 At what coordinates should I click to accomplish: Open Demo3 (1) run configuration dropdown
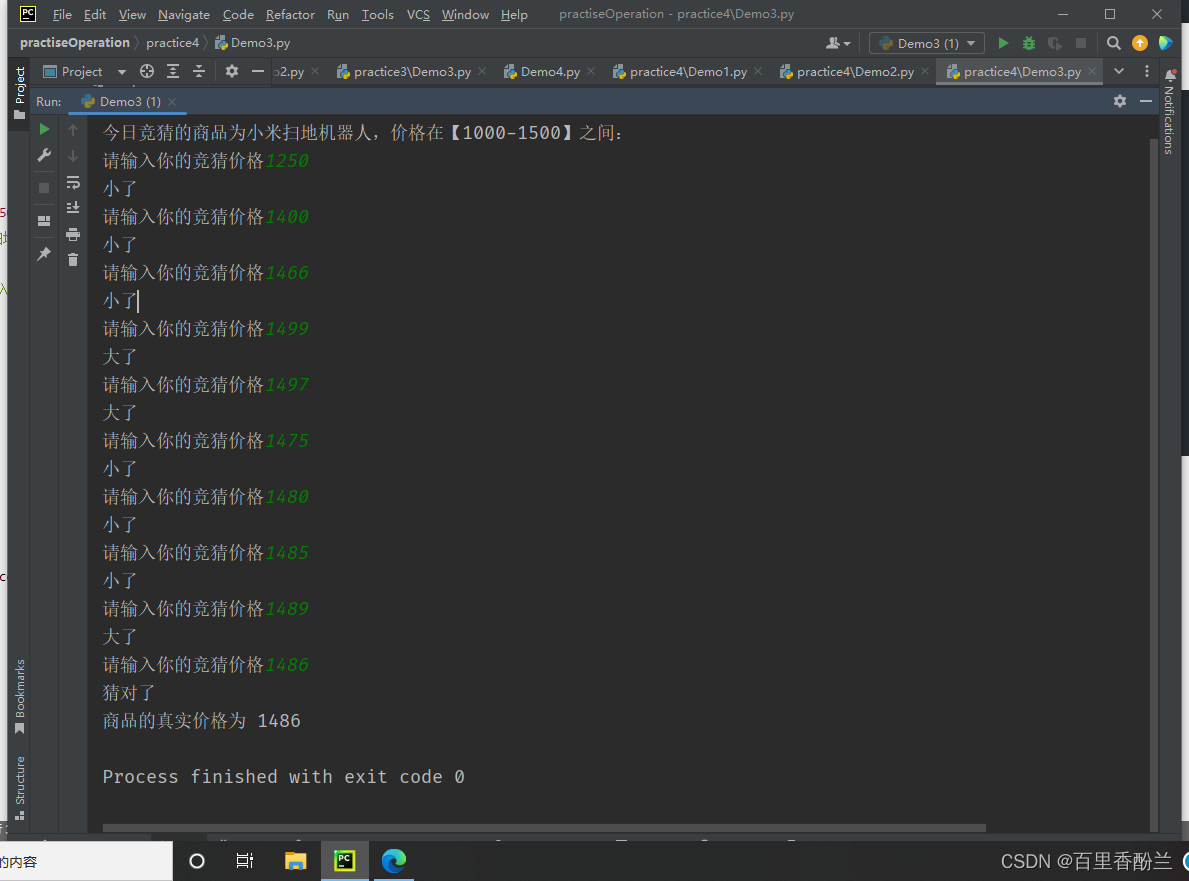927,43
